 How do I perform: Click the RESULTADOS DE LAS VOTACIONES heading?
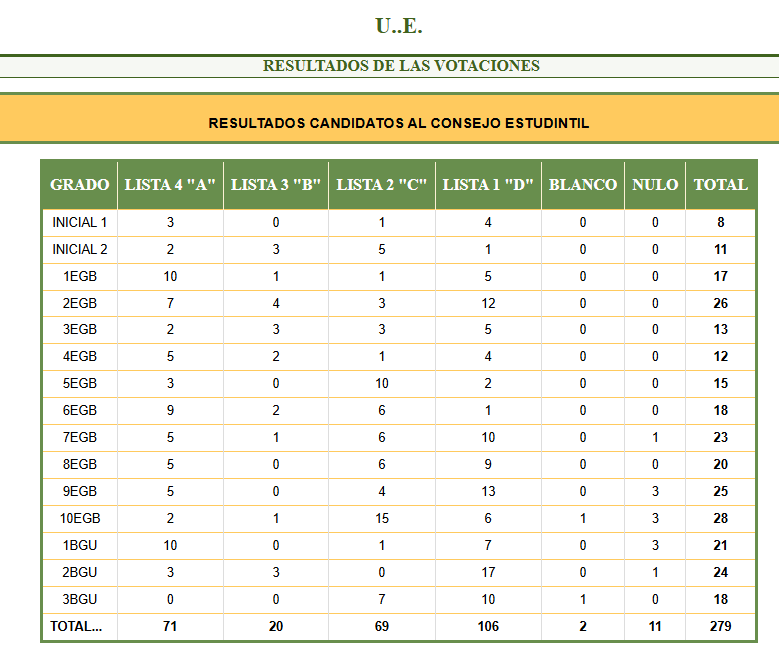click(x=401, y=66)
